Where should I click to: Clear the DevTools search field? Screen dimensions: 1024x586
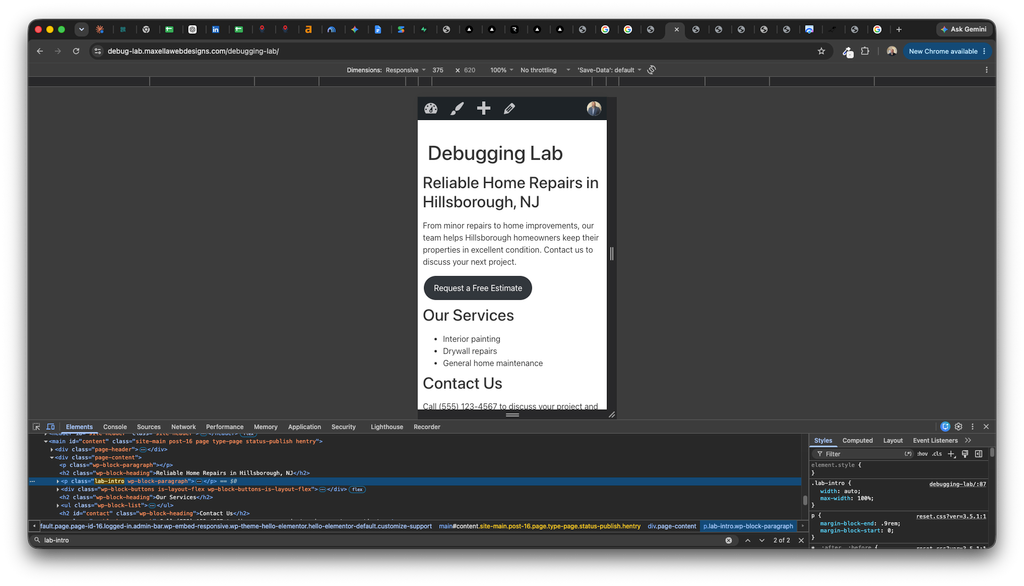[729, 540]
